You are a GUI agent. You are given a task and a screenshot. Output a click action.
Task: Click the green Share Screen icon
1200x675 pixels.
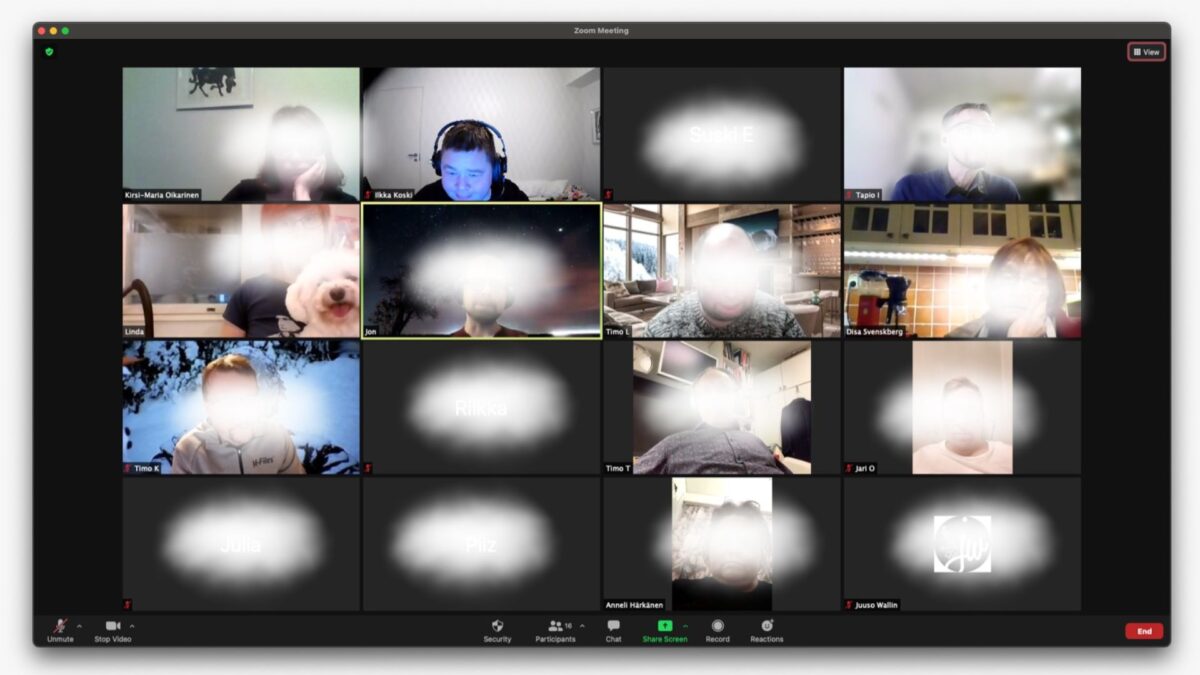coord(664,626)
